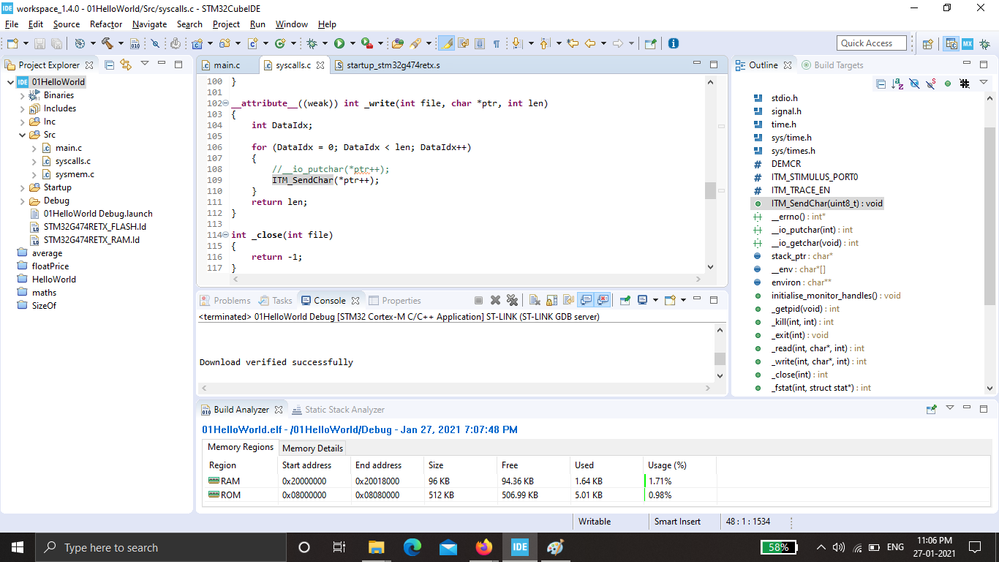Open the folder (Open Element) toolbar icon
999x562 pixels.
pos(398,43)
